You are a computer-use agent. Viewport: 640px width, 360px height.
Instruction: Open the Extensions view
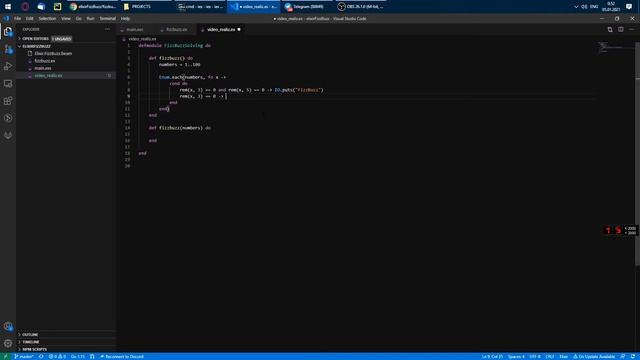tap(8, 100)
